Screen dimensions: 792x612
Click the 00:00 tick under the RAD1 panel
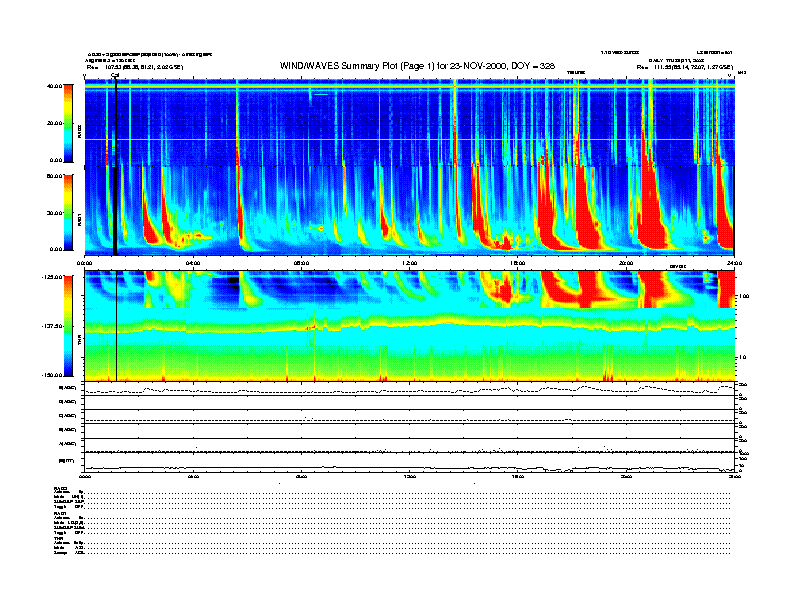pos(84,263)
